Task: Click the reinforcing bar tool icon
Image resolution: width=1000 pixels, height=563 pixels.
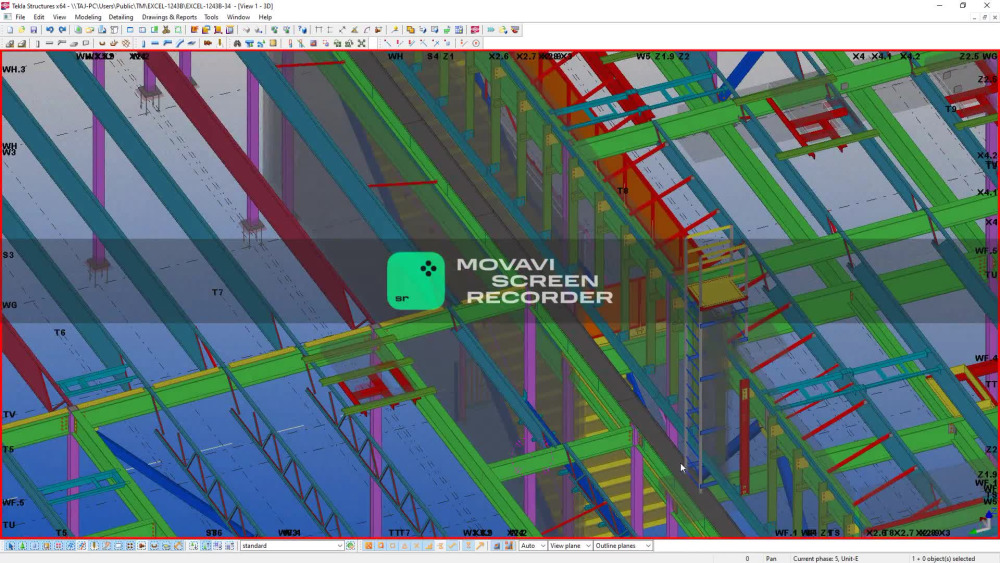Action: (102, 43)
